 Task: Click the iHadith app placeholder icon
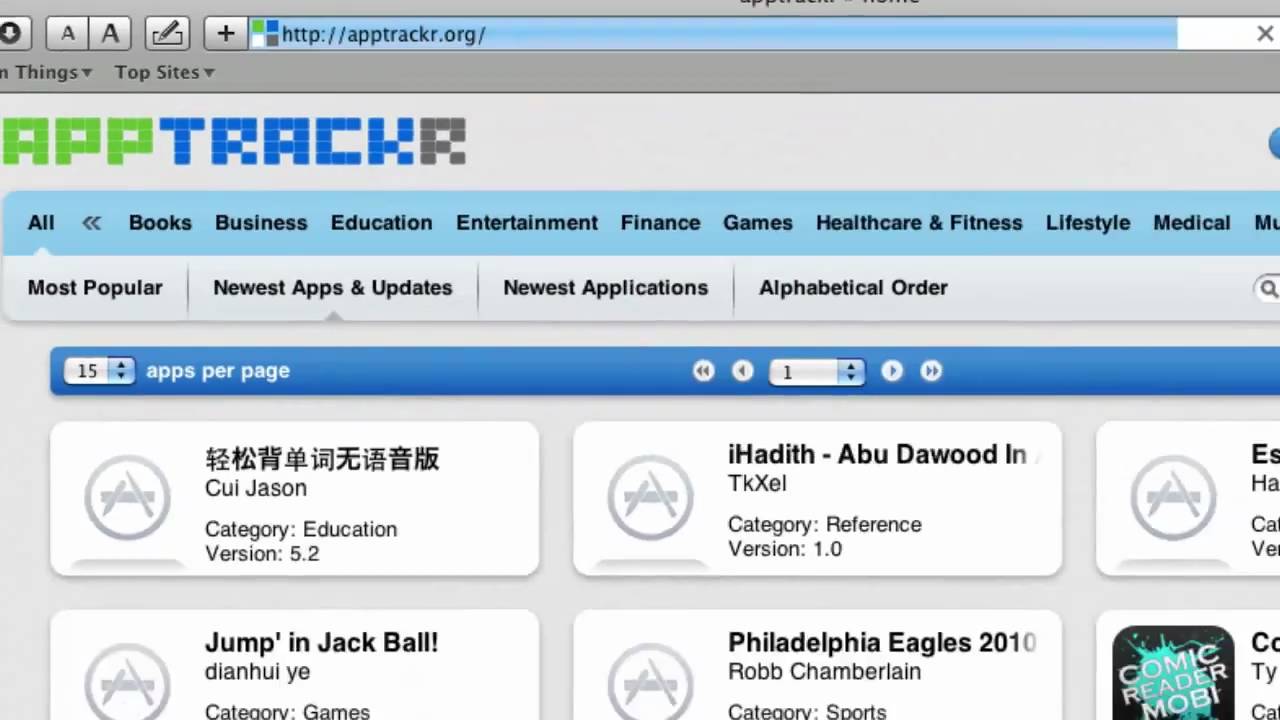(650, 497)
